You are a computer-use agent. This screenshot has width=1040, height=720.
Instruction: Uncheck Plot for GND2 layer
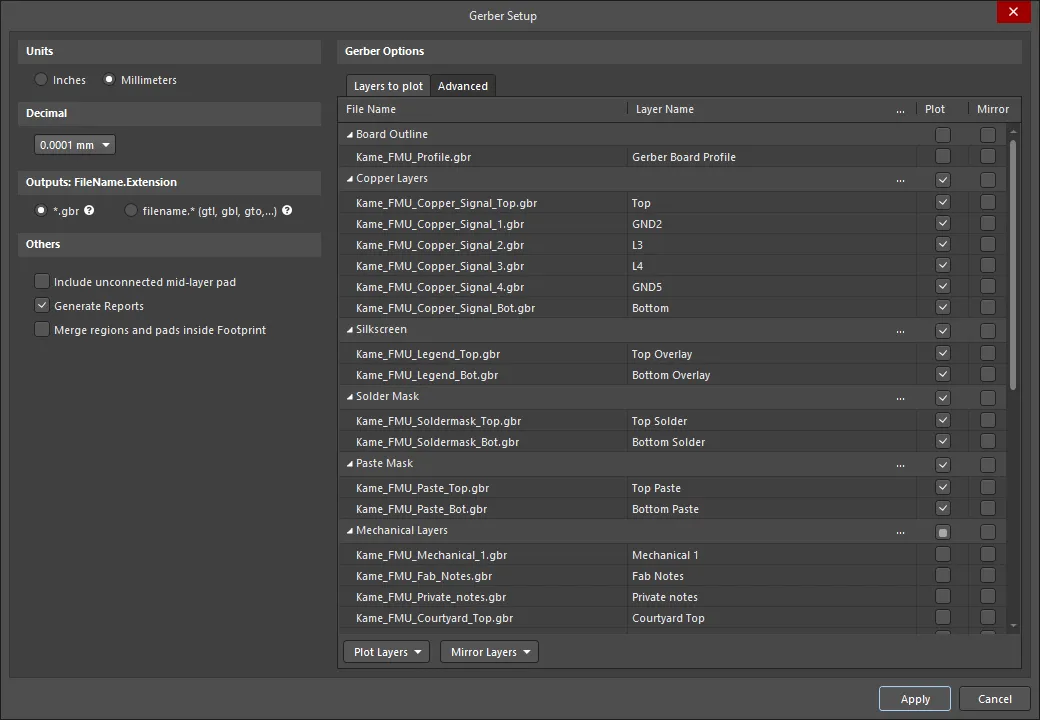click(942, 223)
